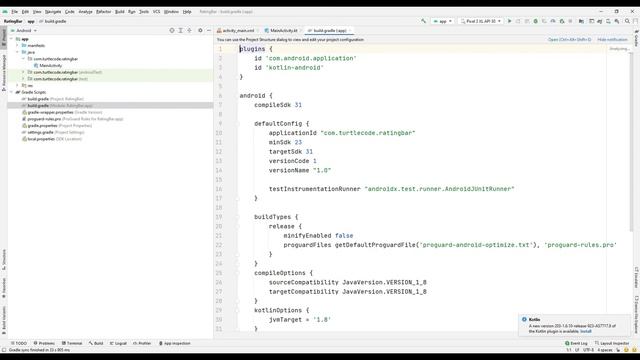Run the app with the green play icon
Image resolution: width=640 pixels, height=360 pixels.
[509, 21]
